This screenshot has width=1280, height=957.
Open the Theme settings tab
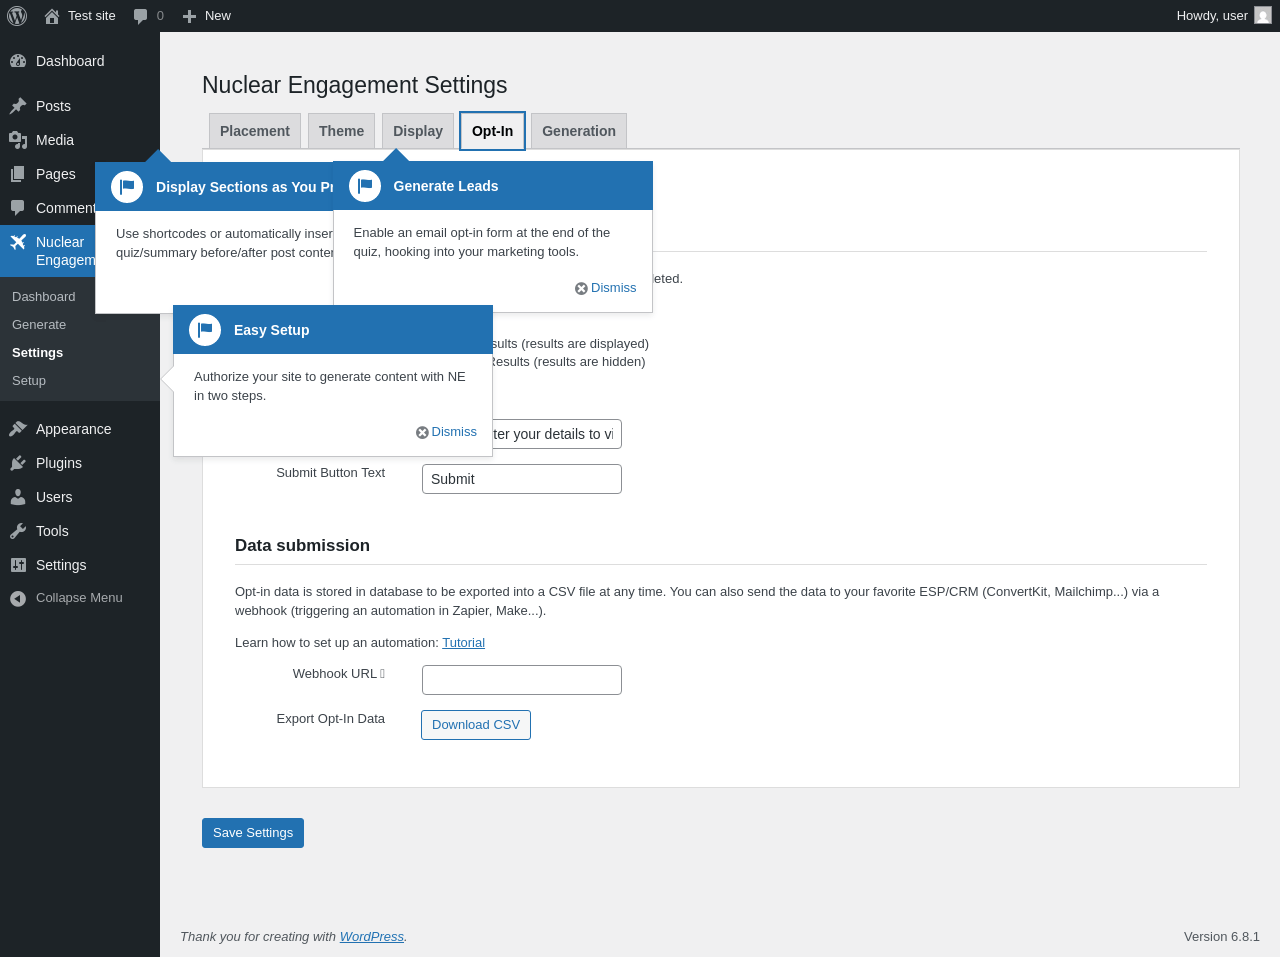[342, 131]
